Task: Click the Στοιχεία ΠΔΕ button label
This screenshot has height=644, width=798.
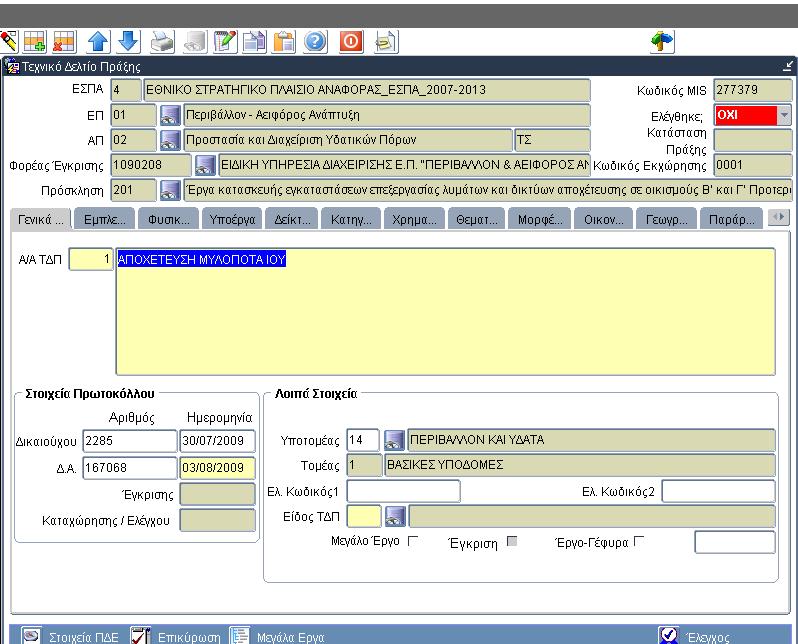Action: [83, 637]
